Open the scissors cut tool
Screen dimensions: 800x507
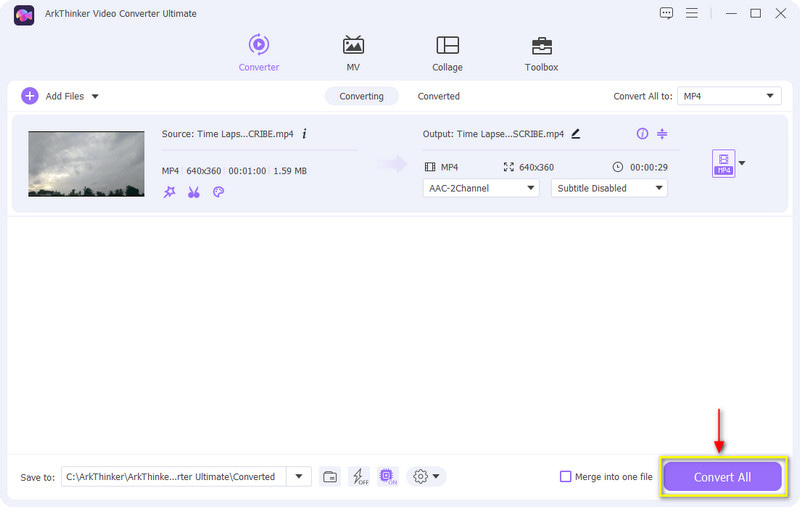[193, 192]
